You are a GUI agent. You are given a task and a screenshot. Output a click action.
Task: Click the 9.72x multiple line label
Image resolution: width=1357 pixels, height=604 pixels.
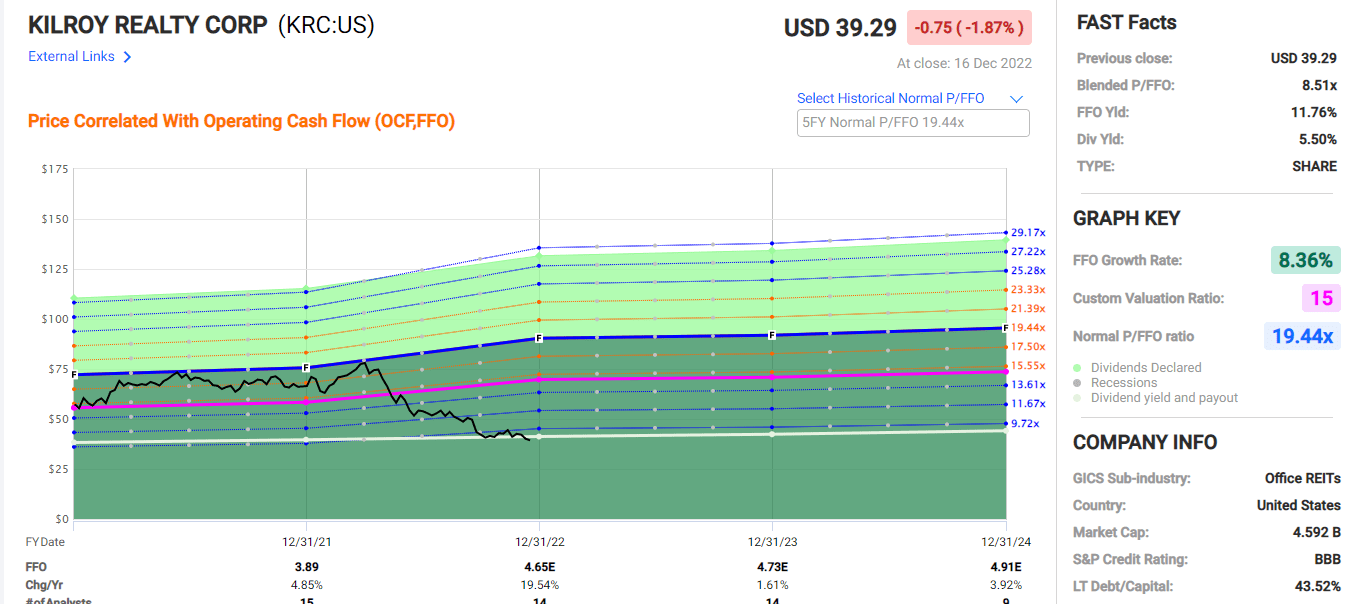click(1025, 424)
